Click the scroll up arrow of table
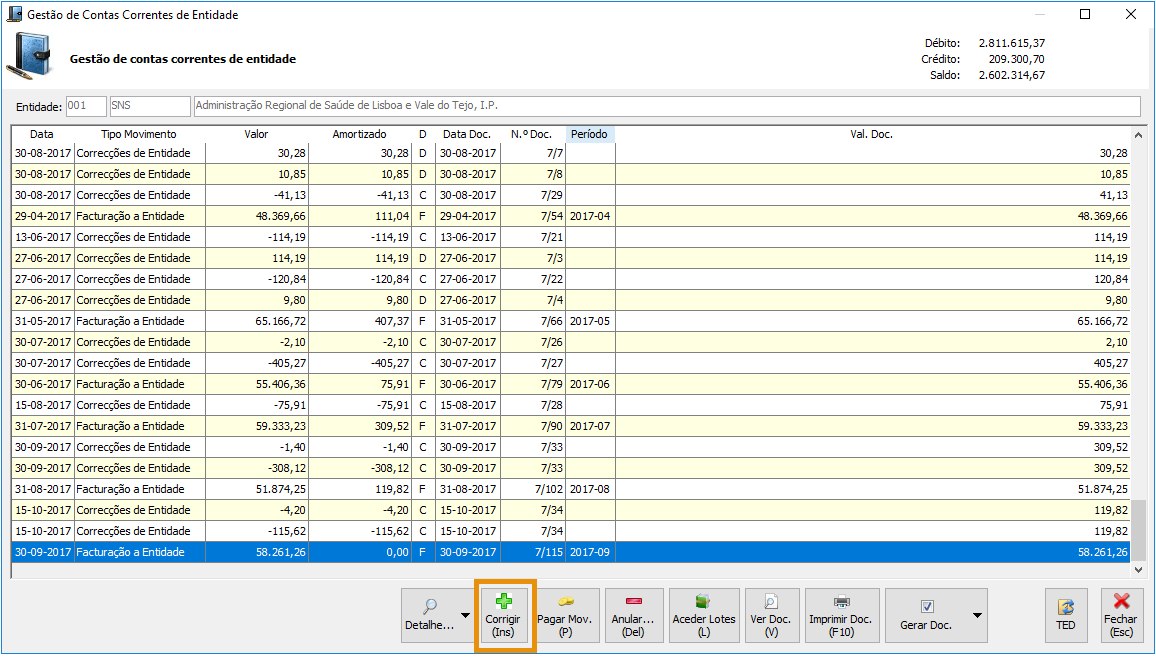Image resolution: width=1156 pixels, height=657 pixels. pos(1138,135)
